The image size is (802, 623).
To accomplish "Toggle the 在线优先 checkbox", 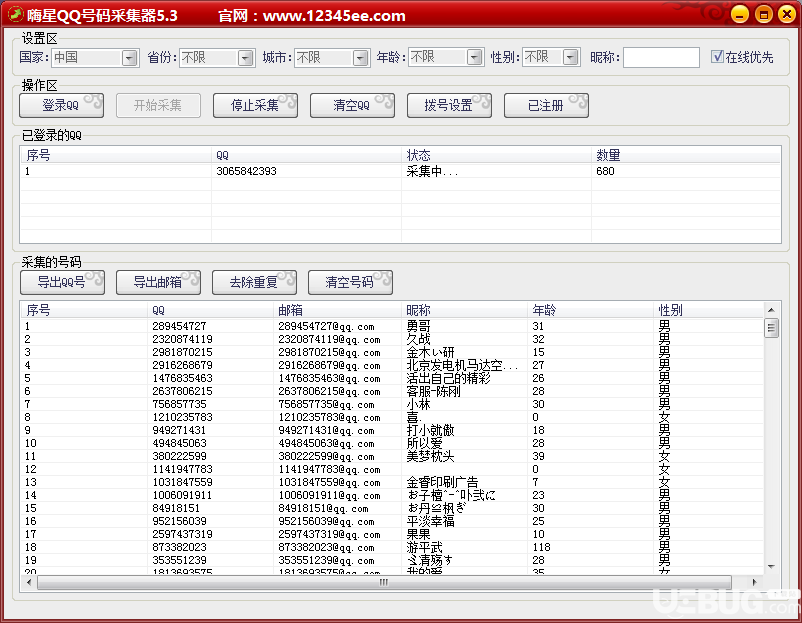I will coord(717,56).
